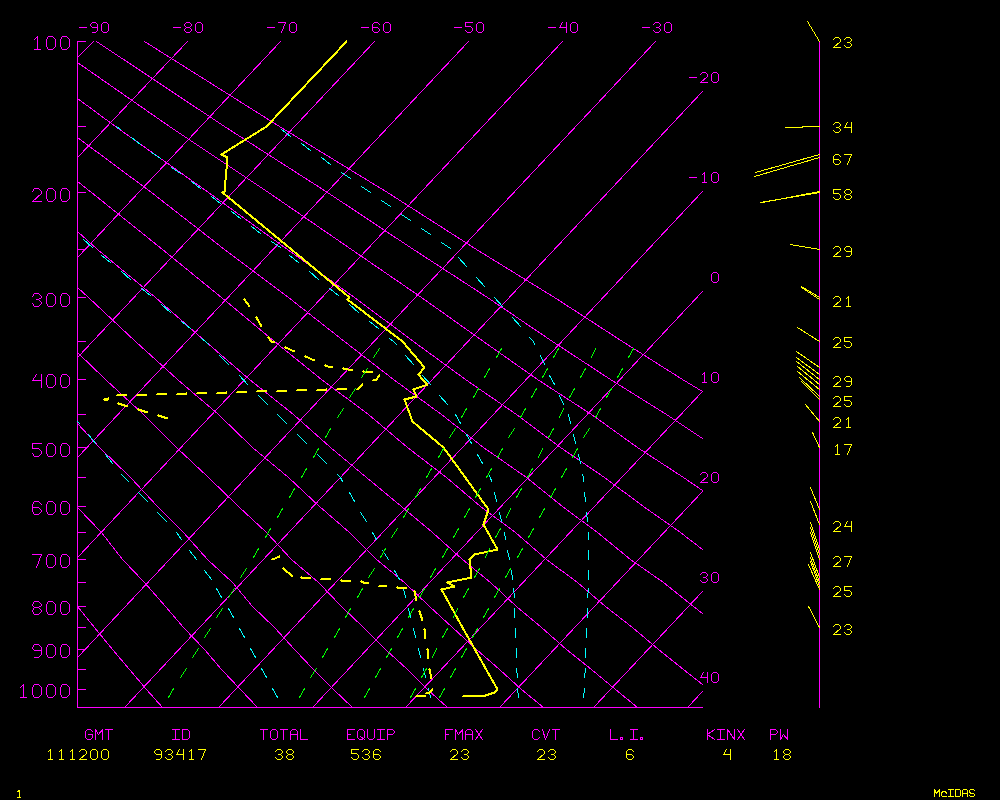1000x800 pixels.
Task: Click the 1000 pressure level label
Action: click(x=45, y=691)
